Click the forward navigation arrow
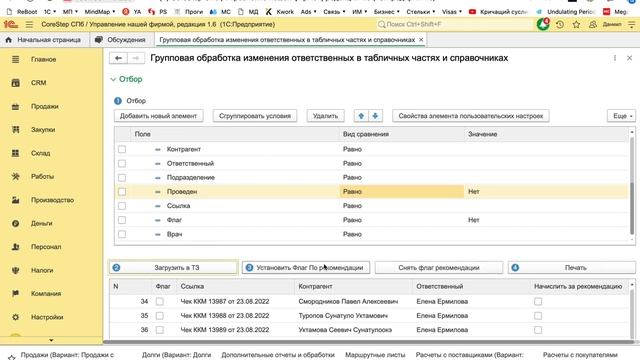Screen dimensions: 640x360 pyautogui.click(x=136, y=58)
